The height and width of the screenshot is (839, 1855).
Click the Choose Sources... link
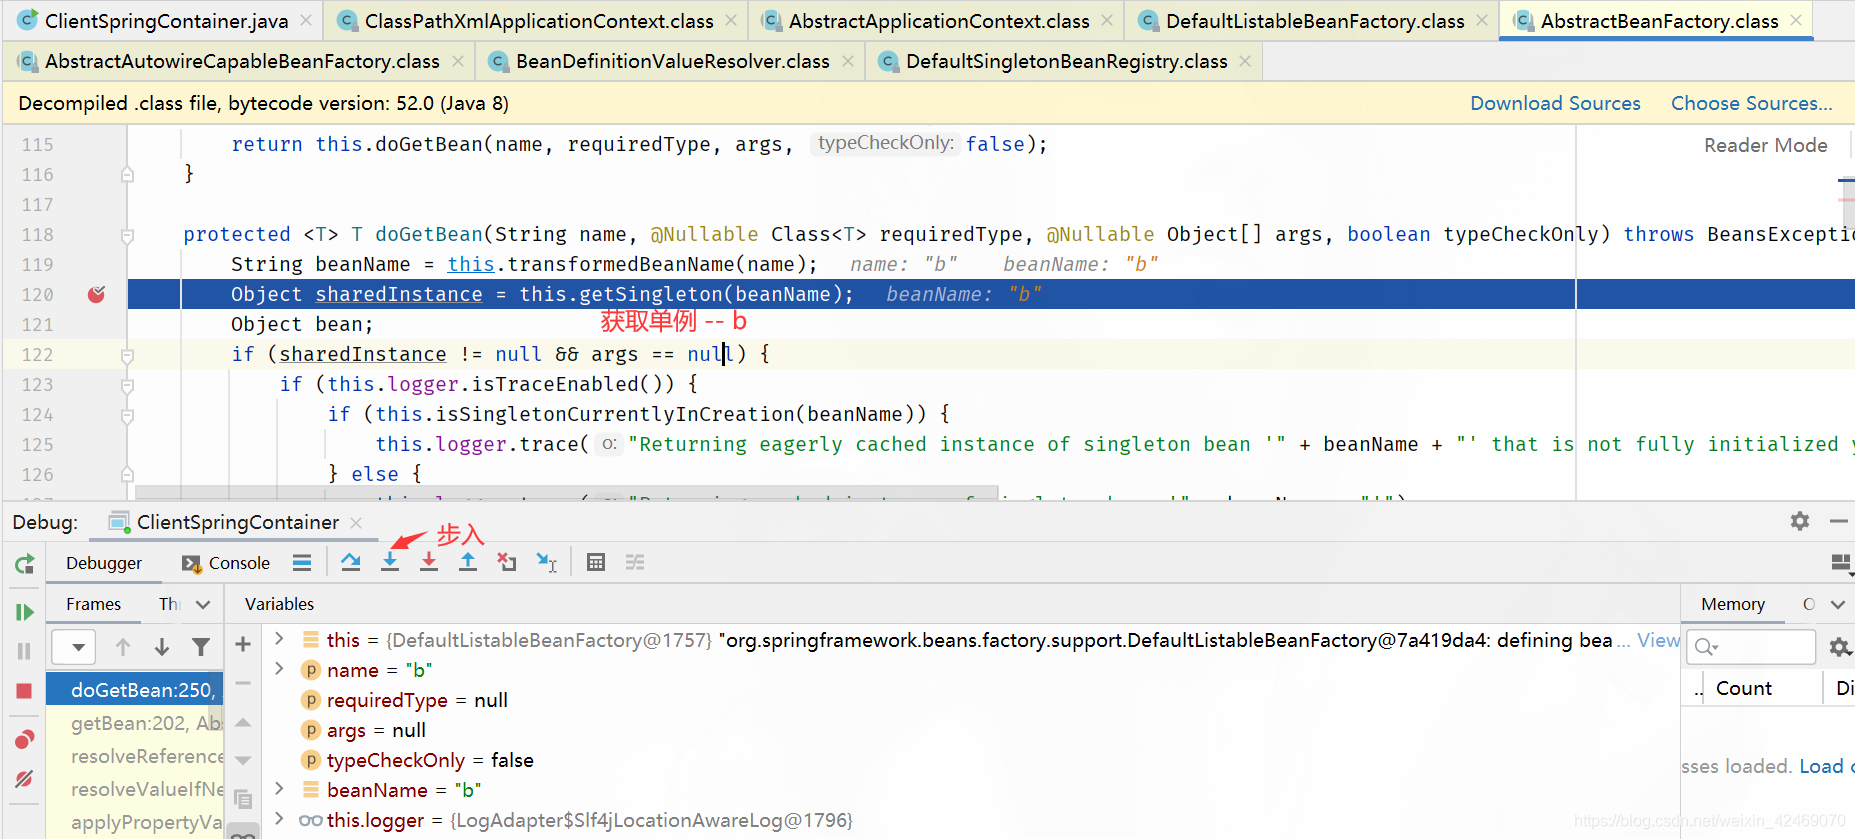(1751, 103)
